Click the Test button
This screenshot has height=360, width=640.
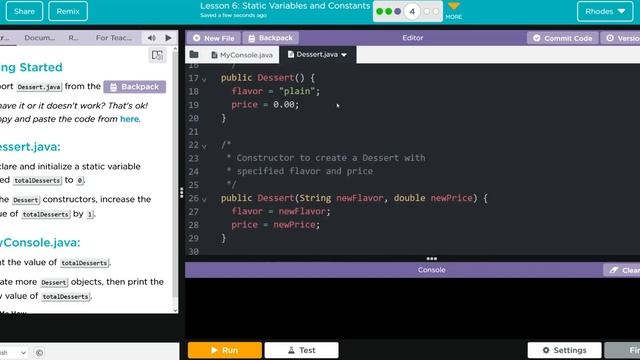point(301,350)
